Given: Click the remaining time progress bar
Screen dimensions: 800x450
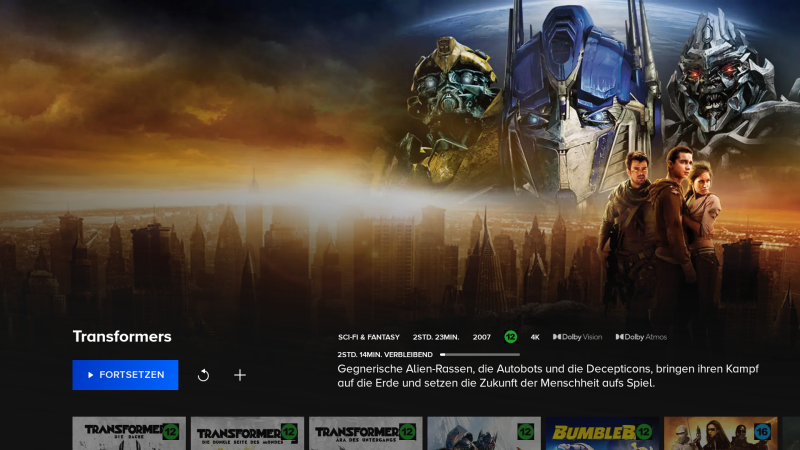Looking at the screenshot, I should click(479, 354).
